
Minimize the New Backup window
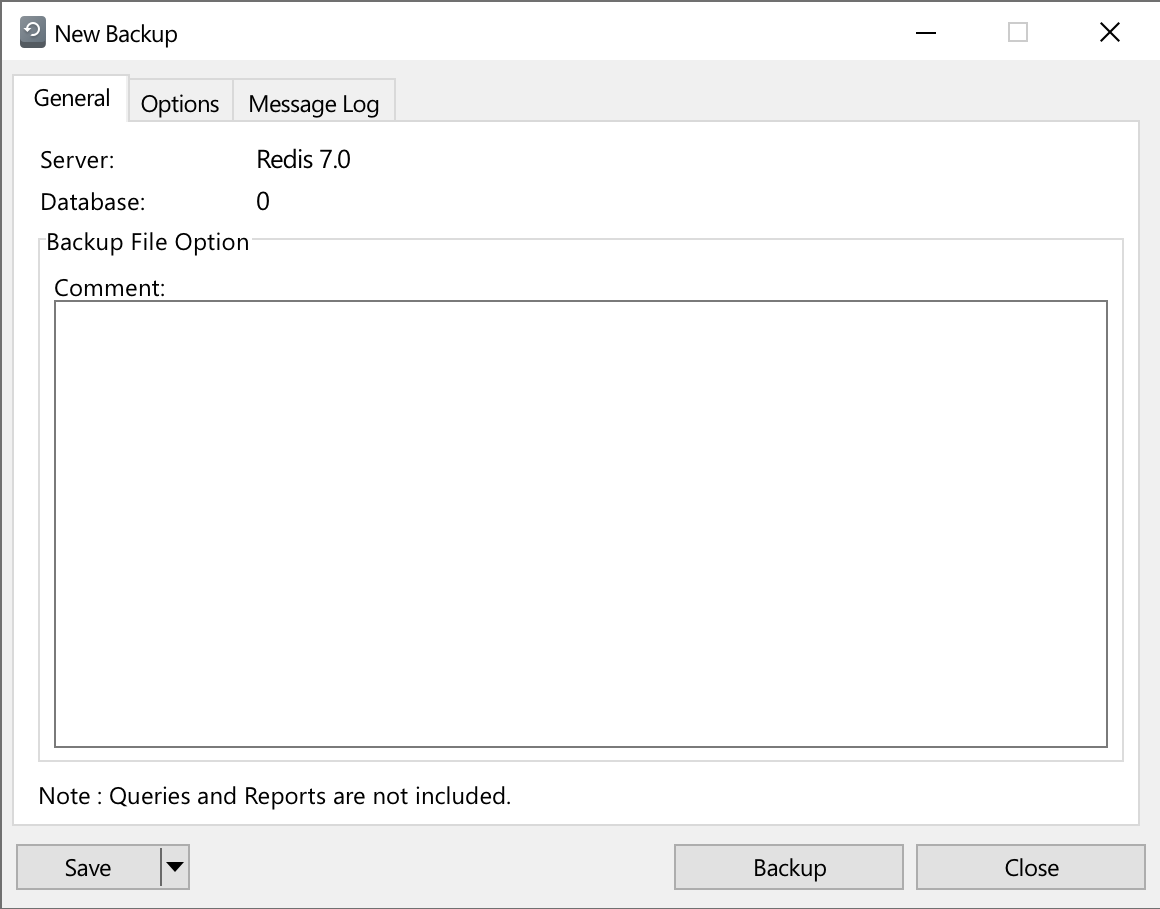click(925, 32)
